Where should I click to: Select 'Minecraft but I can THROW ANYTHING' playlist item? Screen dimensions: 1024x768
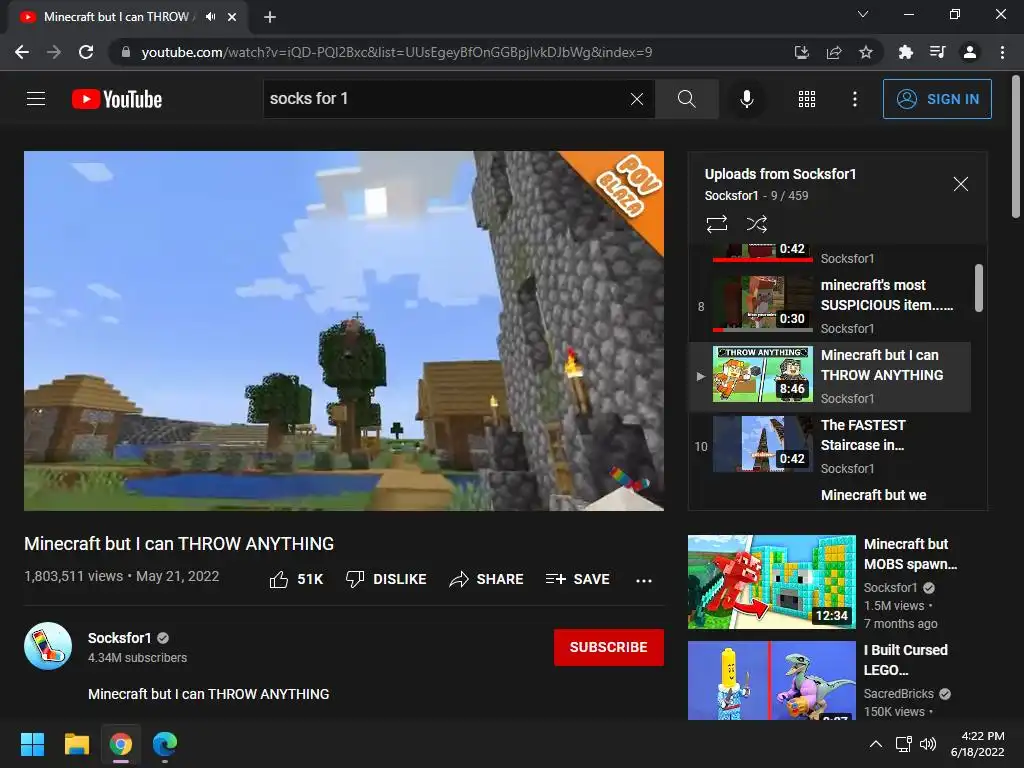(x=829, y=377)
